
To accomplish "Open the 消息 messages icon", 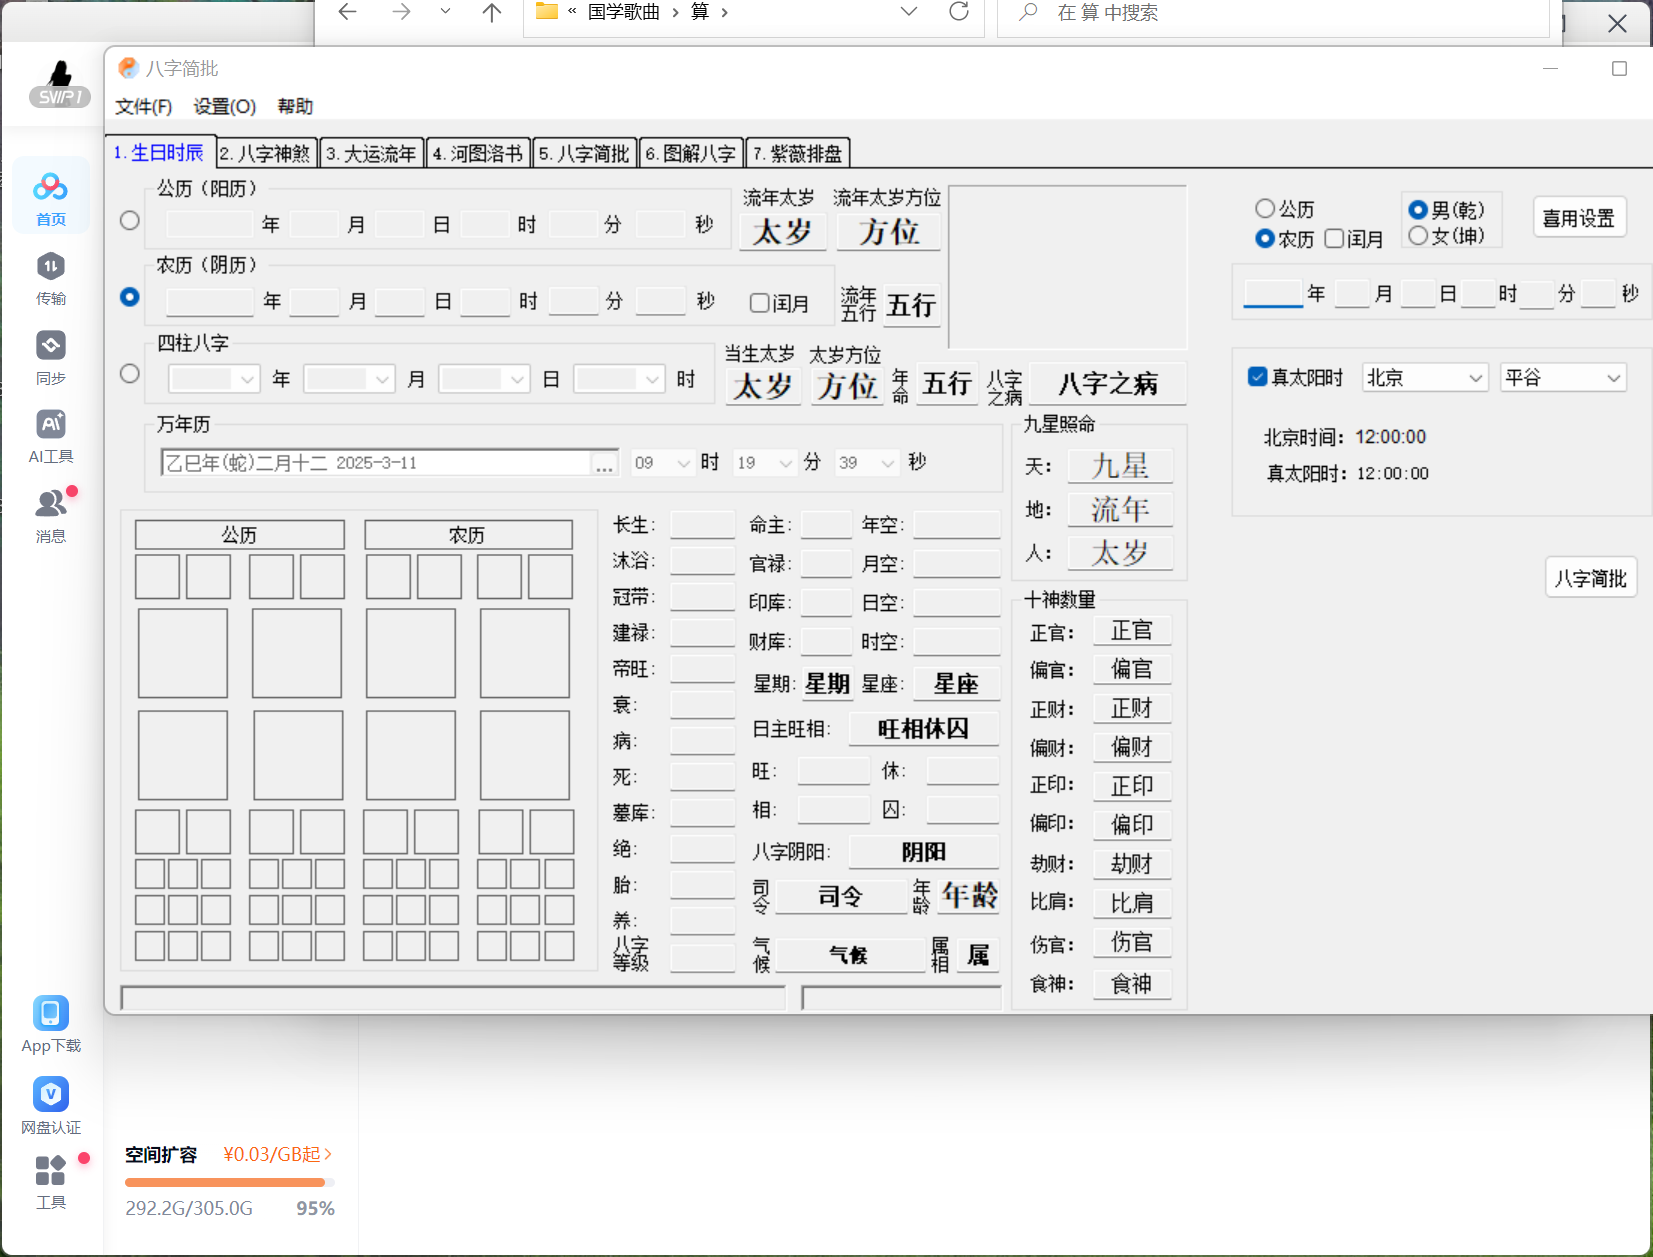I will pyautogui.click(x=51, y=515).
